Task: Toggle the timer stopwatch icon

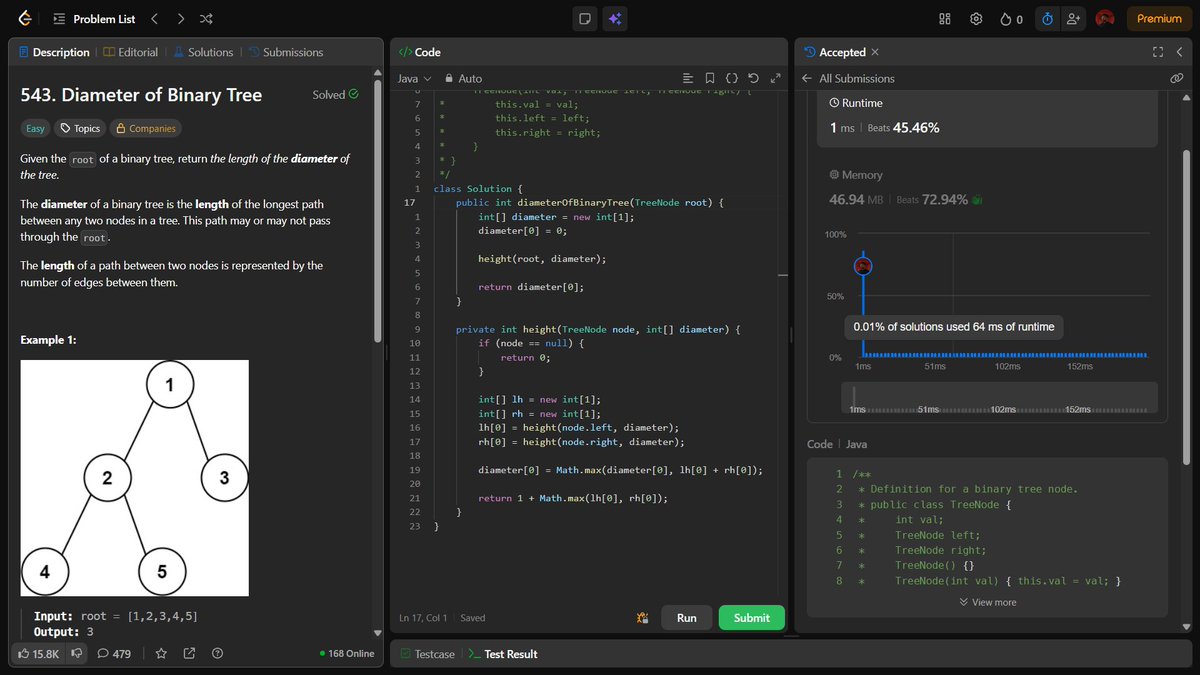Action: click(x=1047, y=18)
